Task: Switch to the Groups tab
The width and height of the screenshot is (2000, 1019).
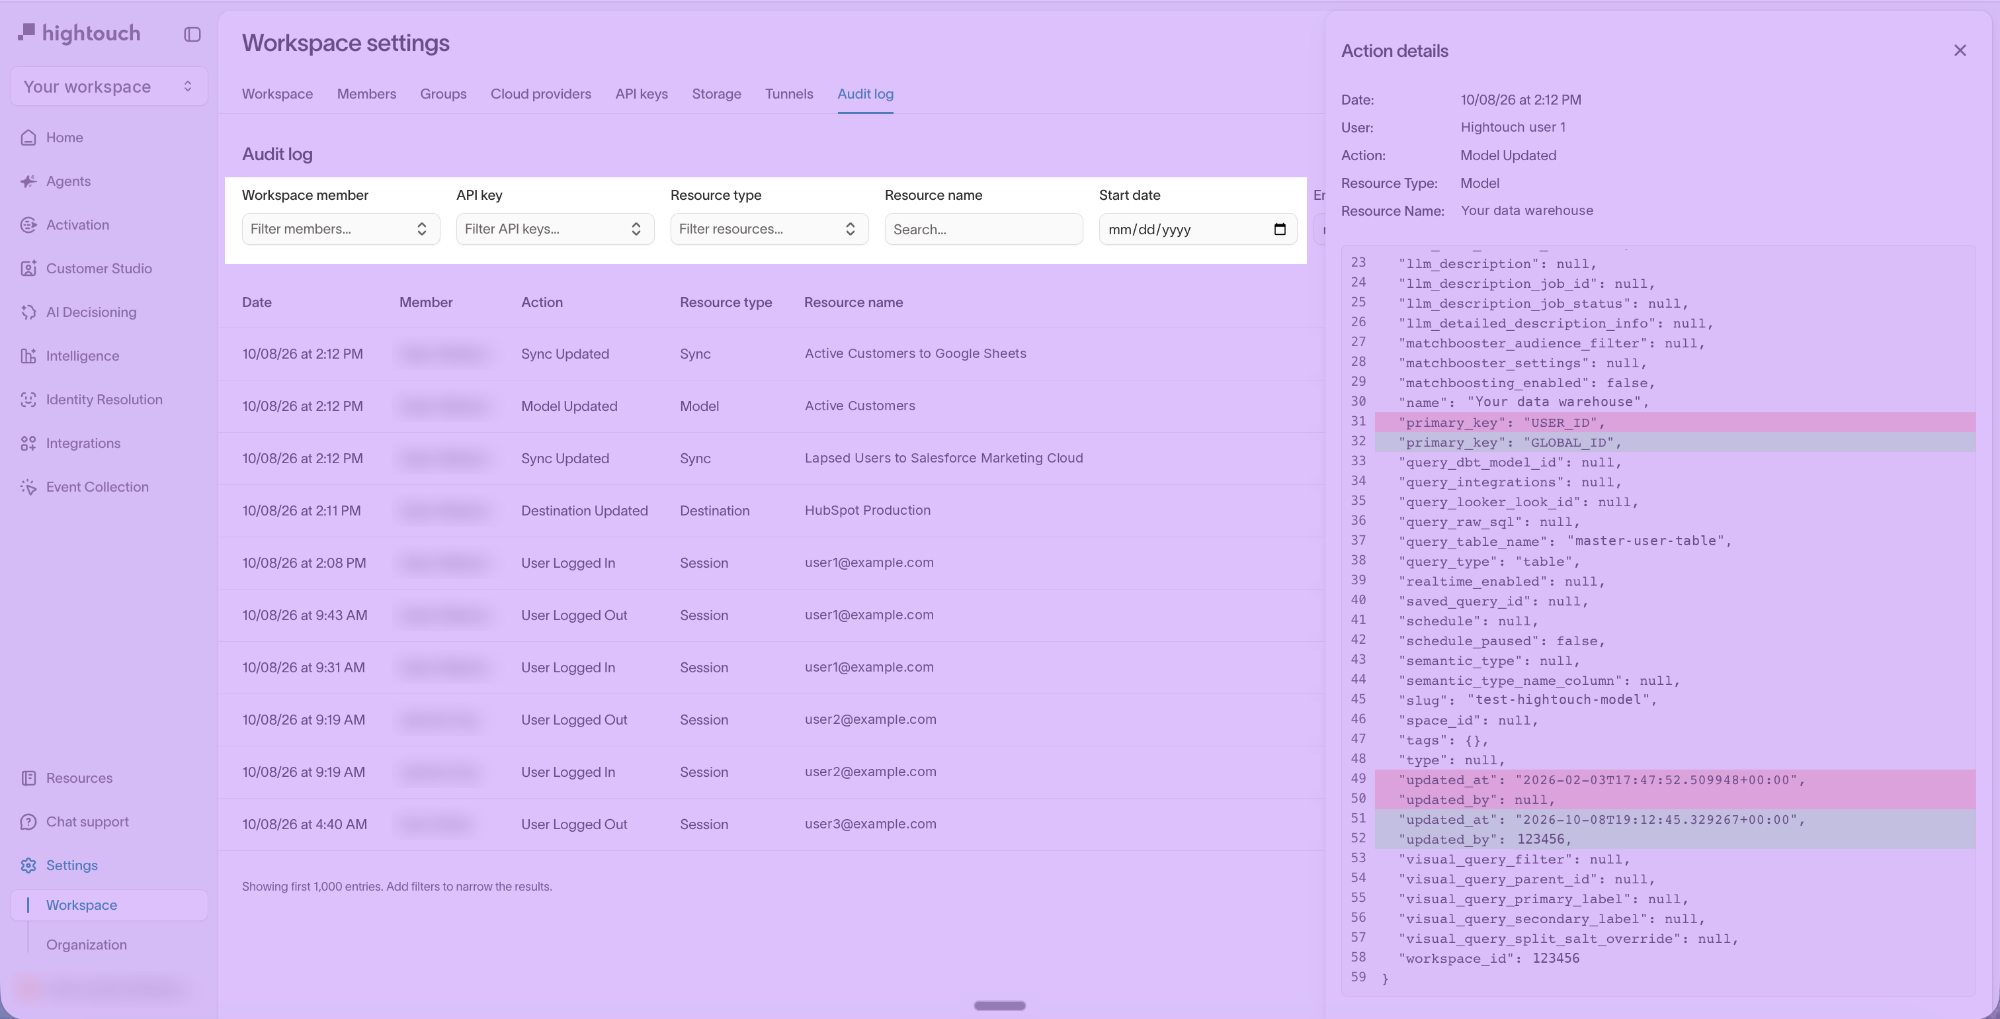Action: coord(443,94)
